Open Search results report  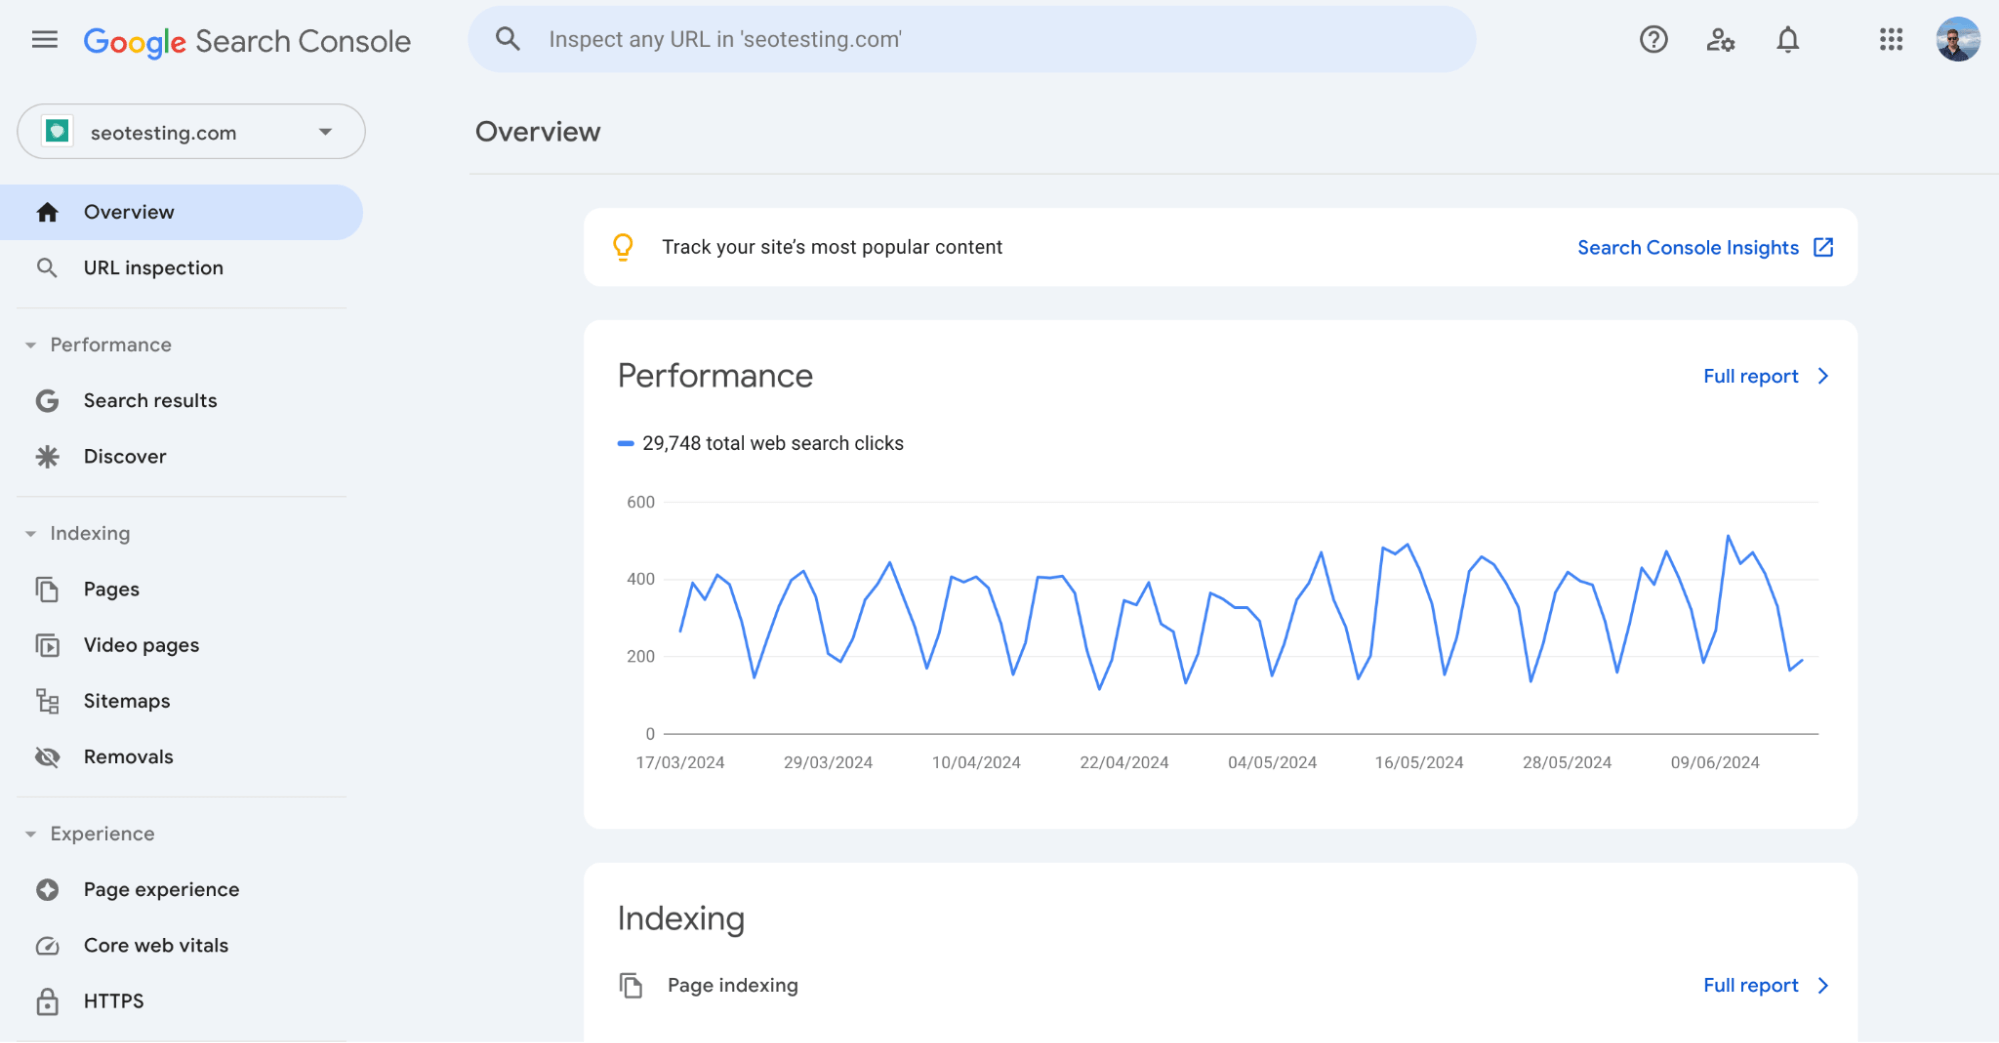(181, 401)
